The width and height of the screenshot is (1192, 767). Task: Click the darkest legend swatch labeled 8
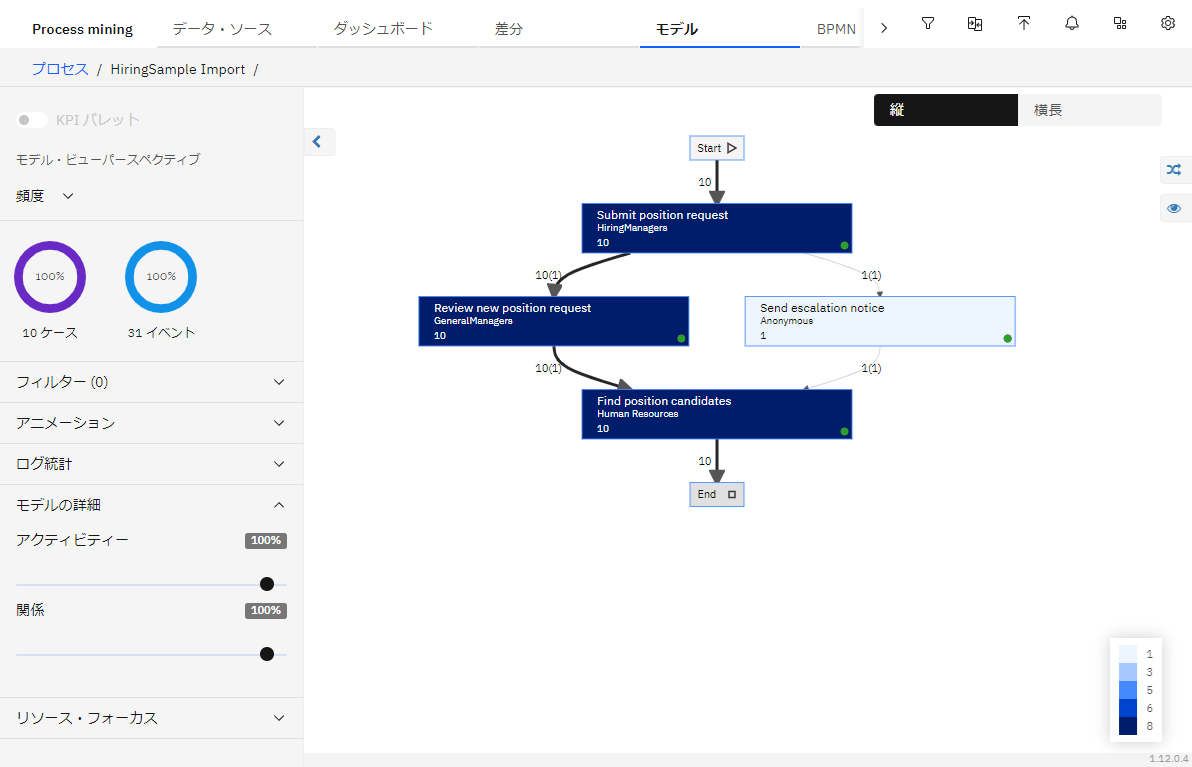coord(1128,726)
